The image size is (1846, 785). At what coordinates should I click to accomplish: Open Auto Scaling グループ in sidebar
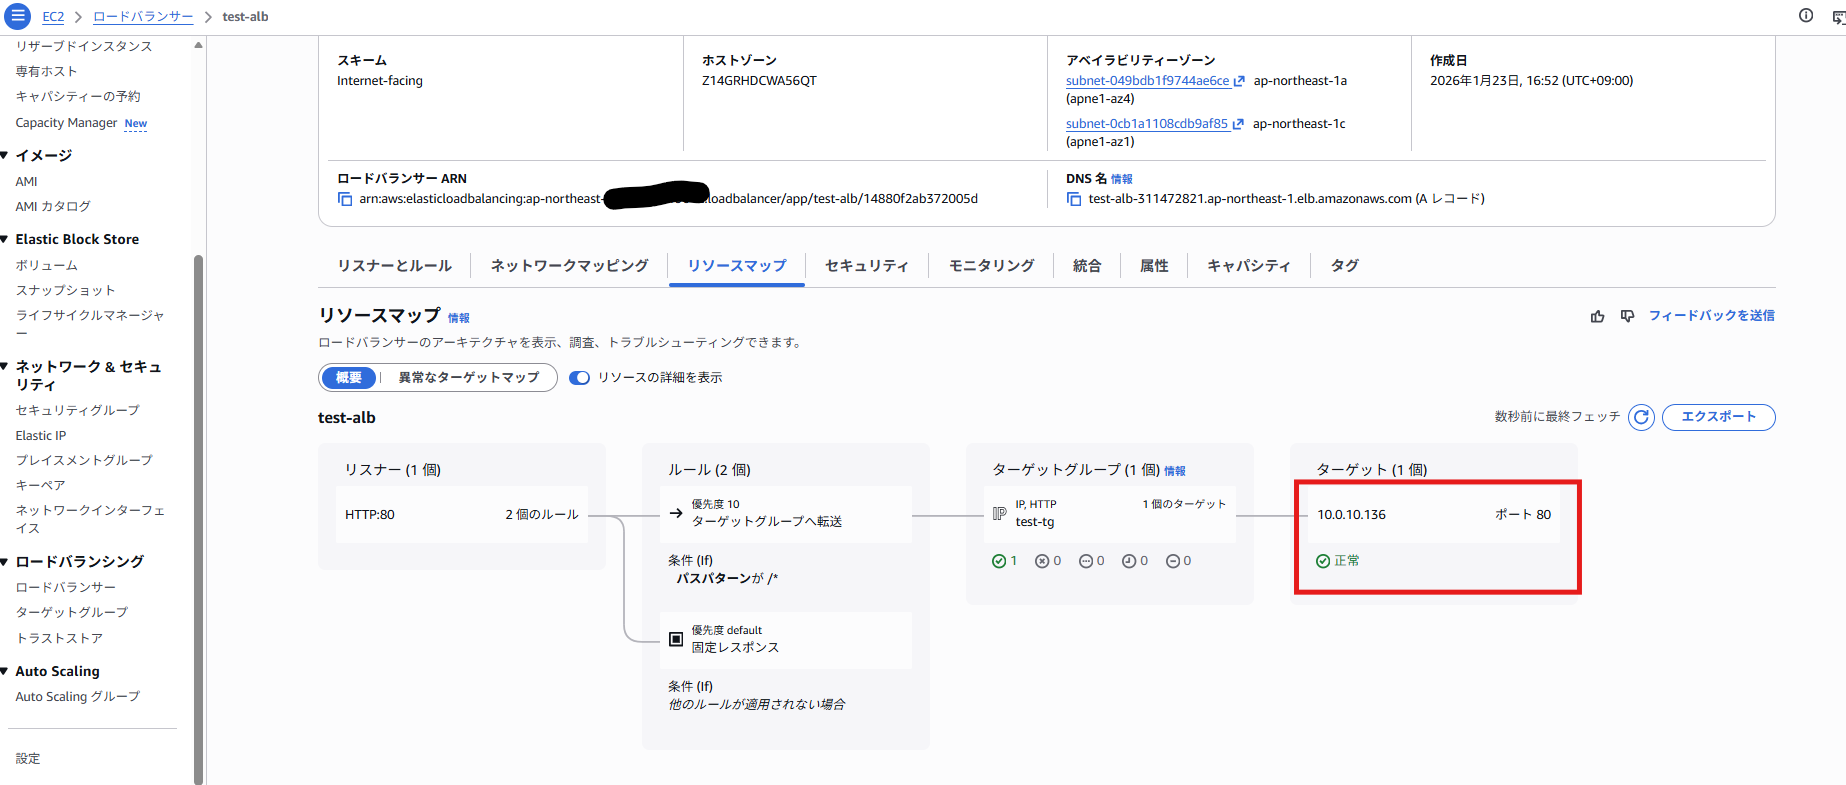(77, 697)
